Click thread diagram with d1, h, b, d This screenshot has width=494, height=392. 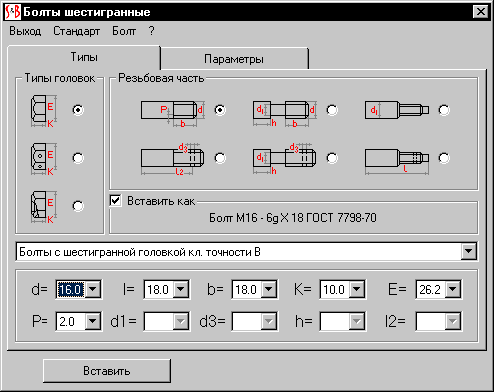tap(285, 113)
